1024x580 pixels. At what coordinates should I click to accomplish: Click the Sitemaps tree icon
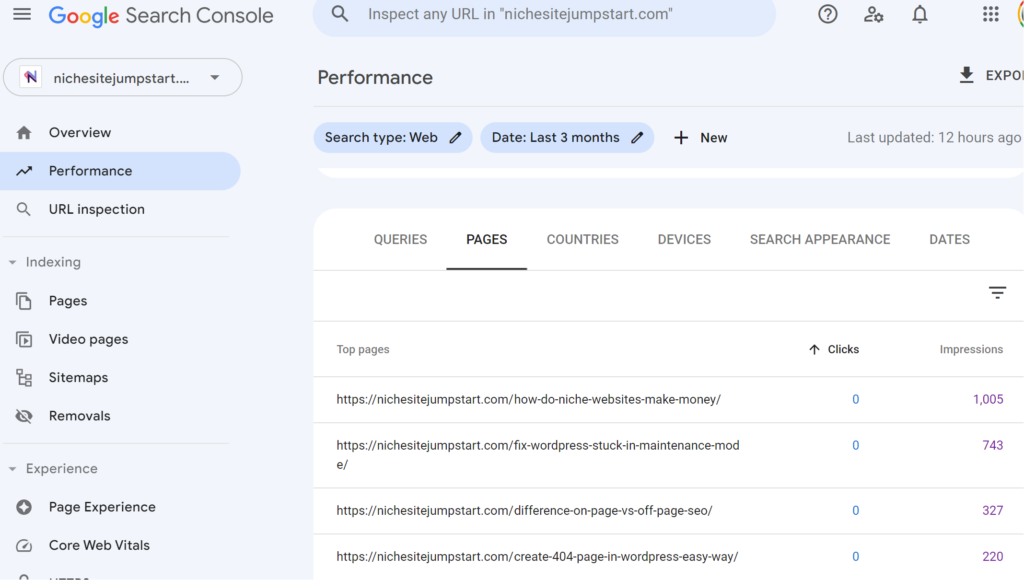click(24, 378)
